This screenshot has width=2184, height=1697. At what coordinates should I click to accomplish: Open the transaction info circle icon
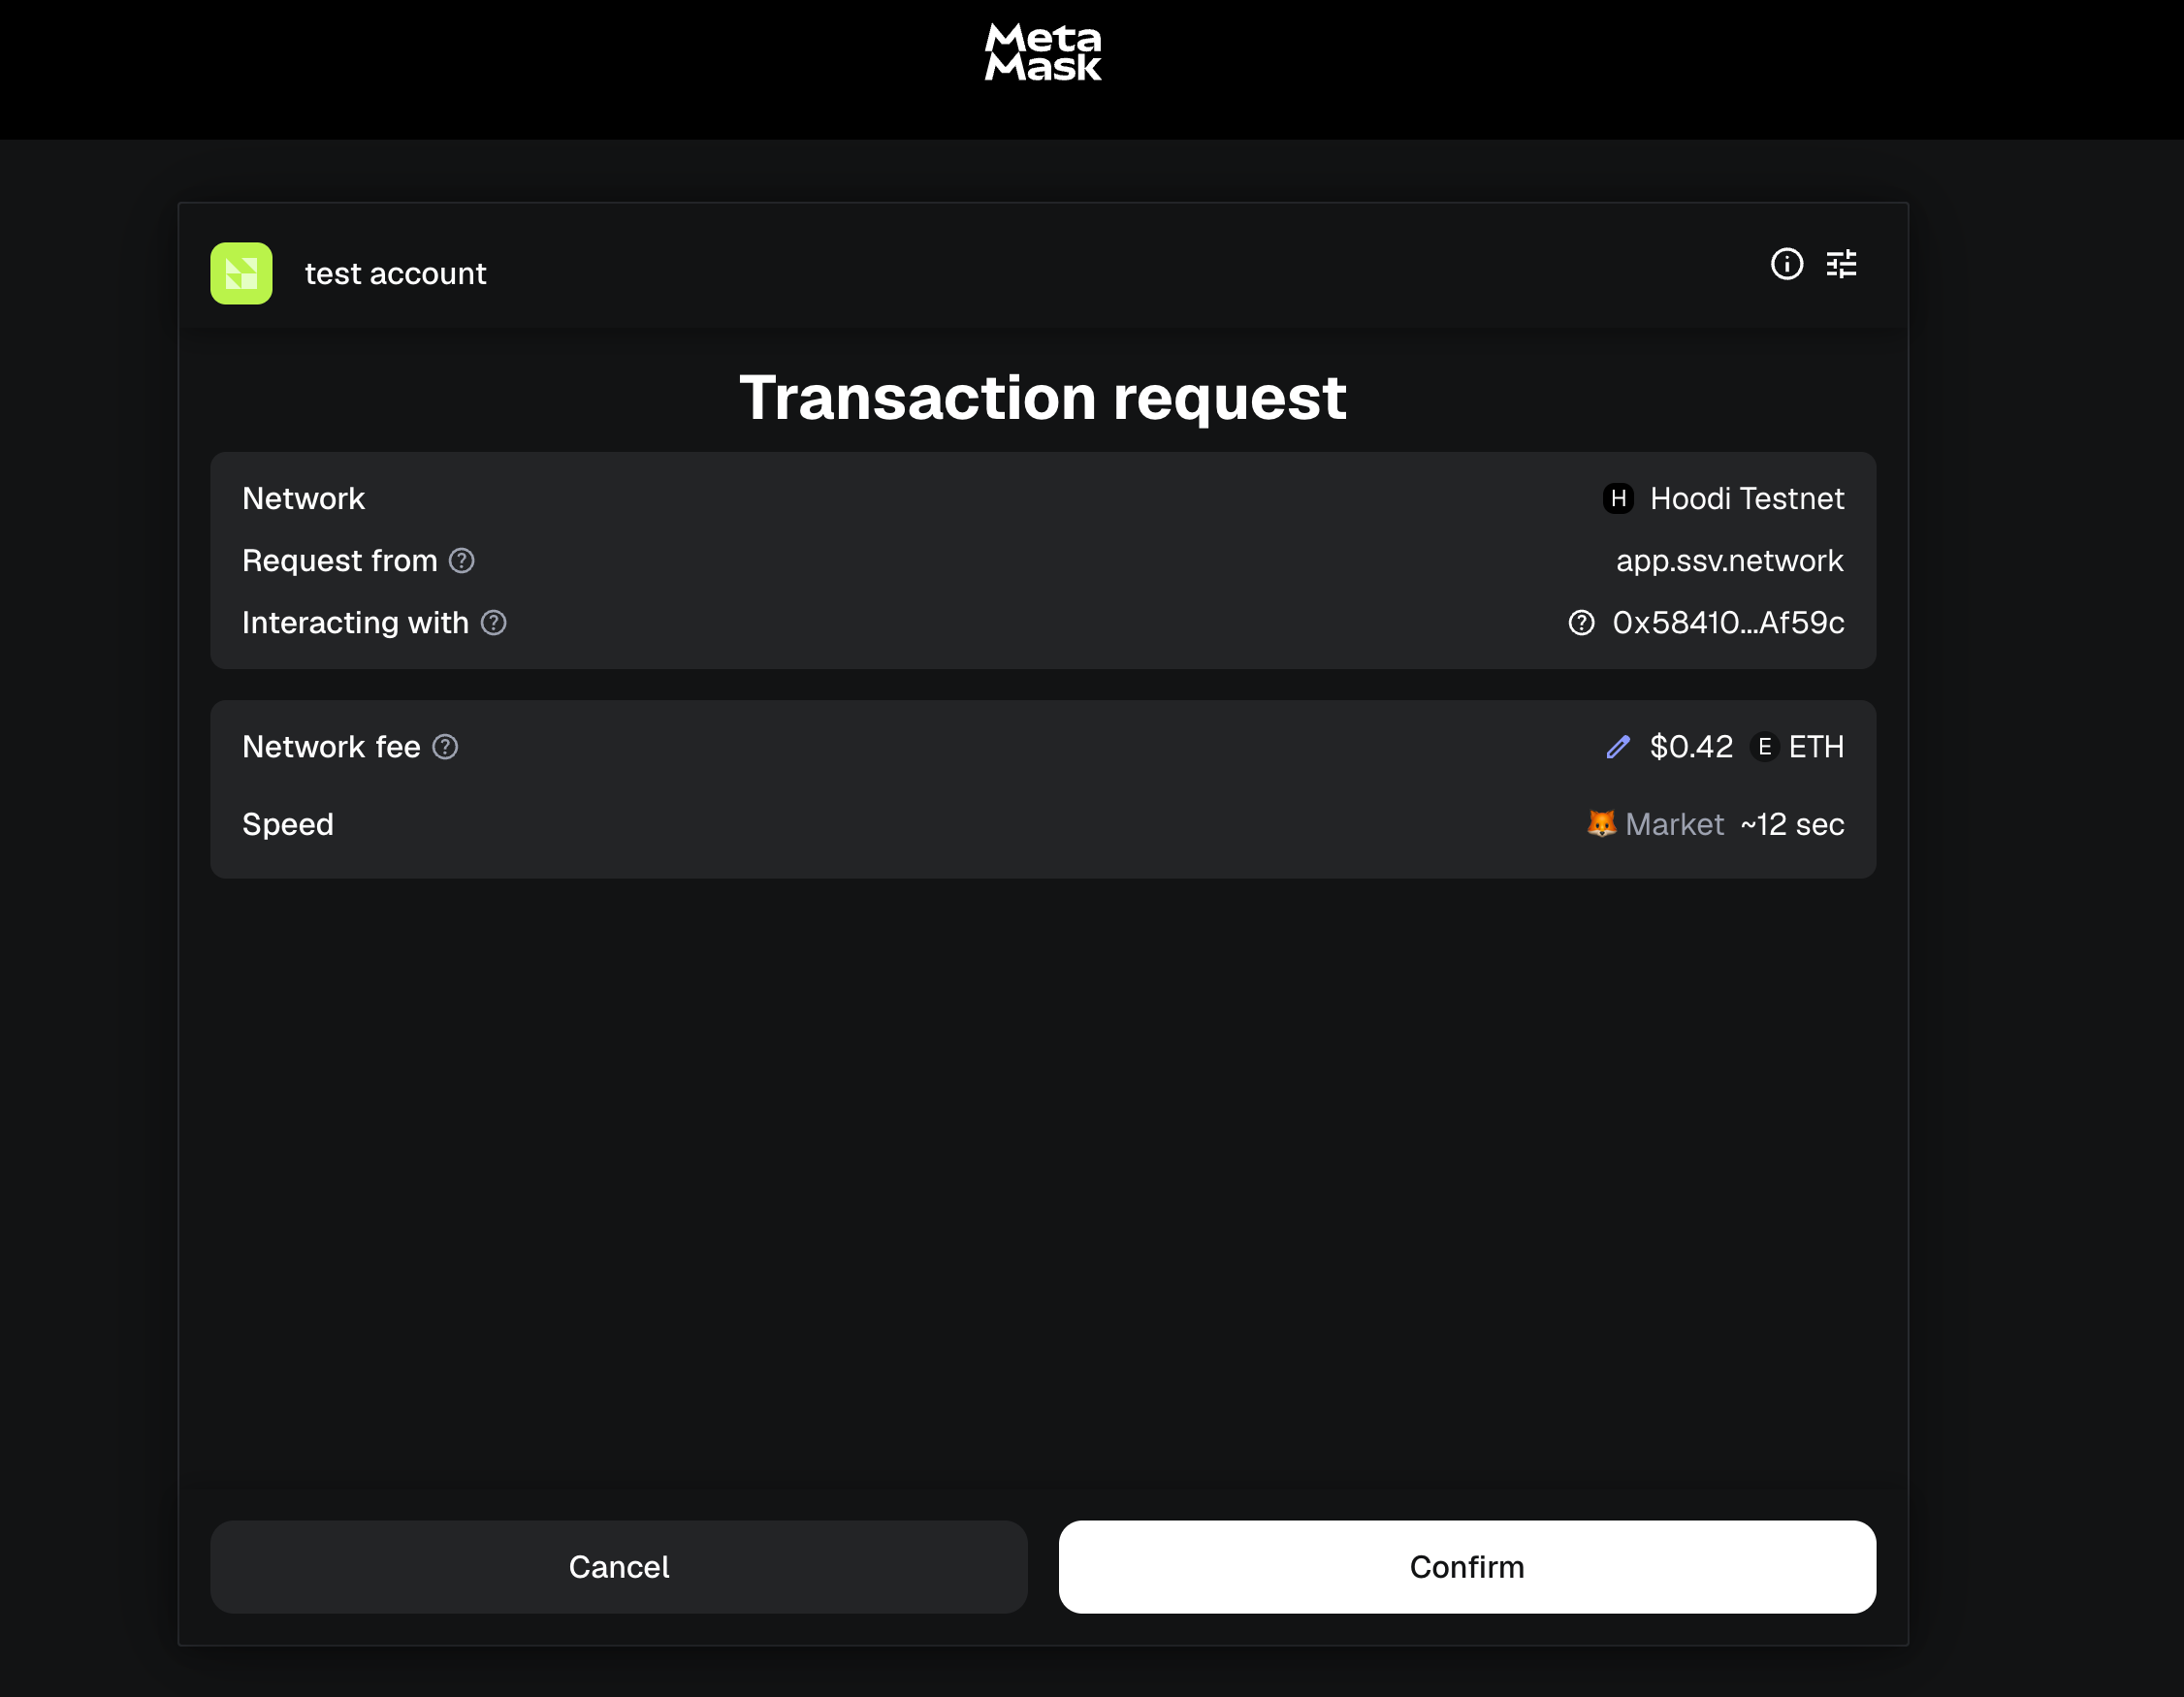click(x=1786, y=264)
